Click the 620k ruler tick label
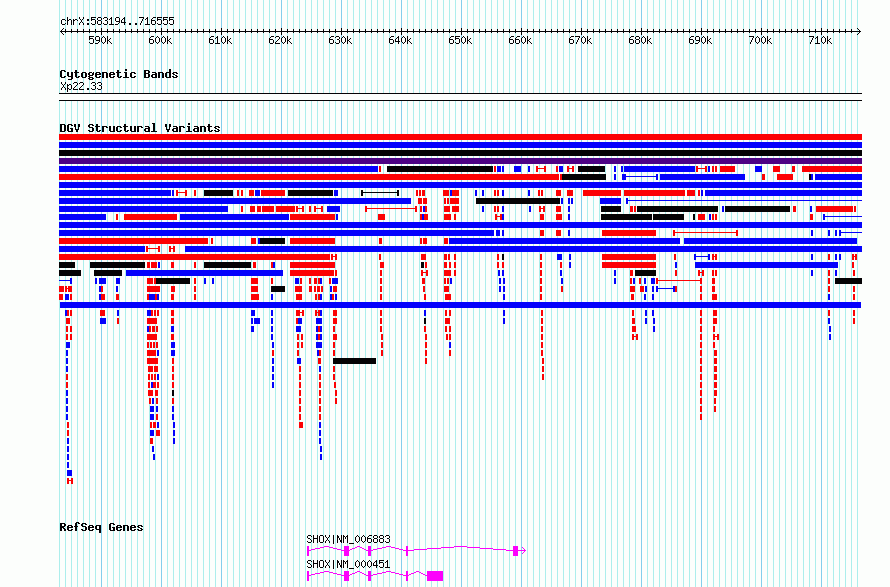Screen dimensions: 890x587 click(x=280, y=40)
